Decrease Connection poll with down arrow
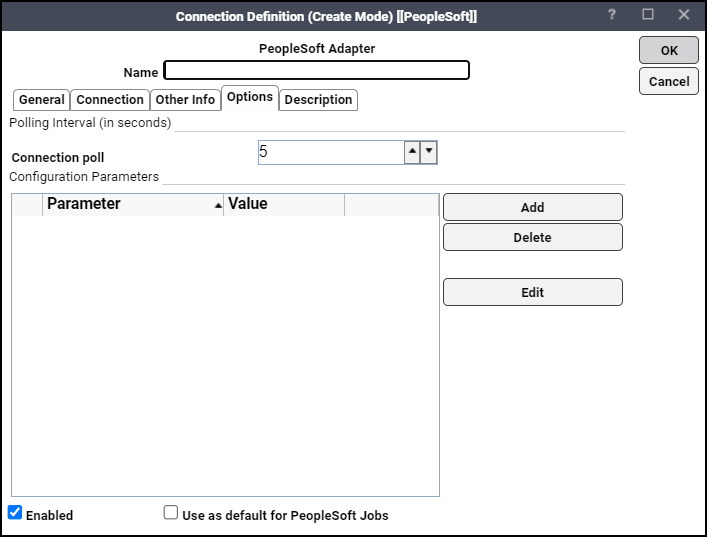 click(x=429, y=152)
